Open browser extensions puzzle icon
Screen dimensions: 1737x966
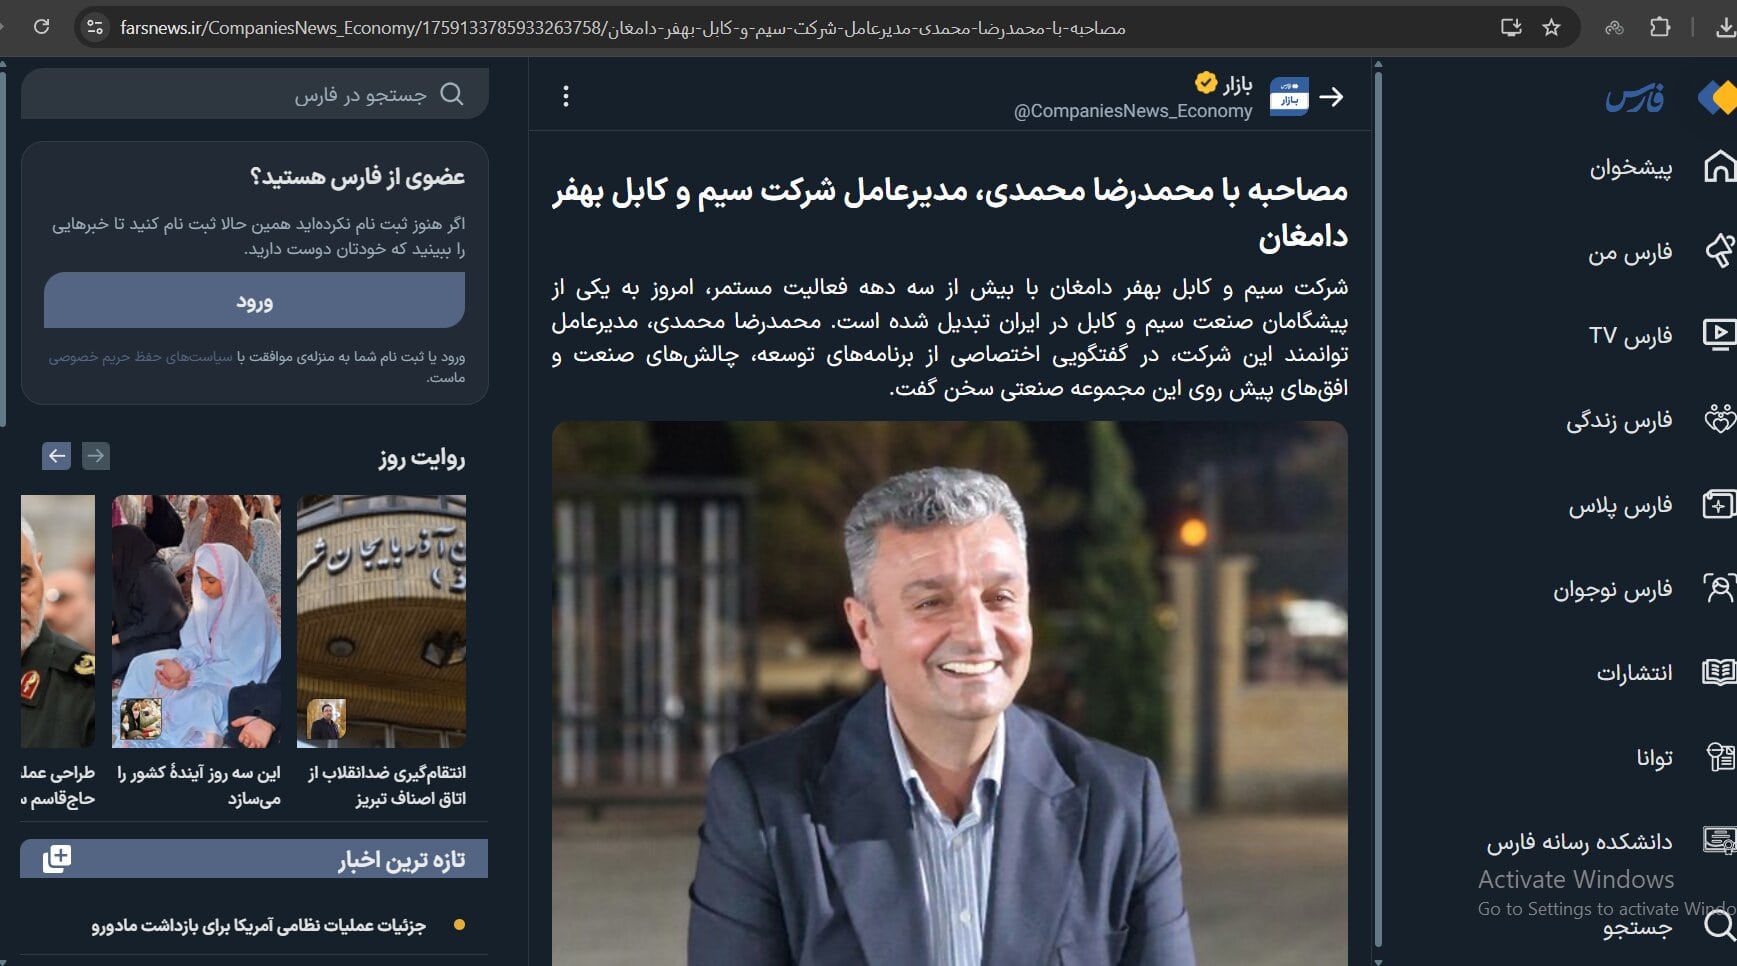(x=1660, y=28)
